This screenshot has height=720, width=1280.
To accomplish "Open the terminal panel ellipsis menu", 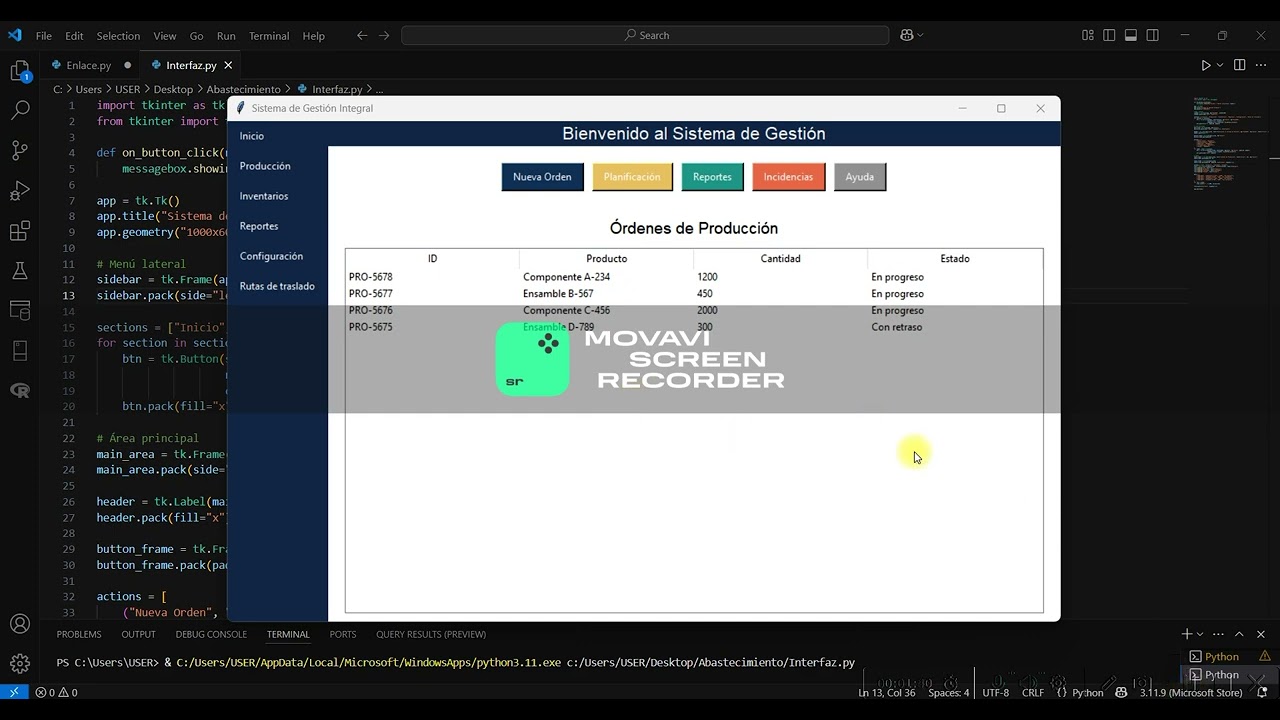I will click(1218, 634).
